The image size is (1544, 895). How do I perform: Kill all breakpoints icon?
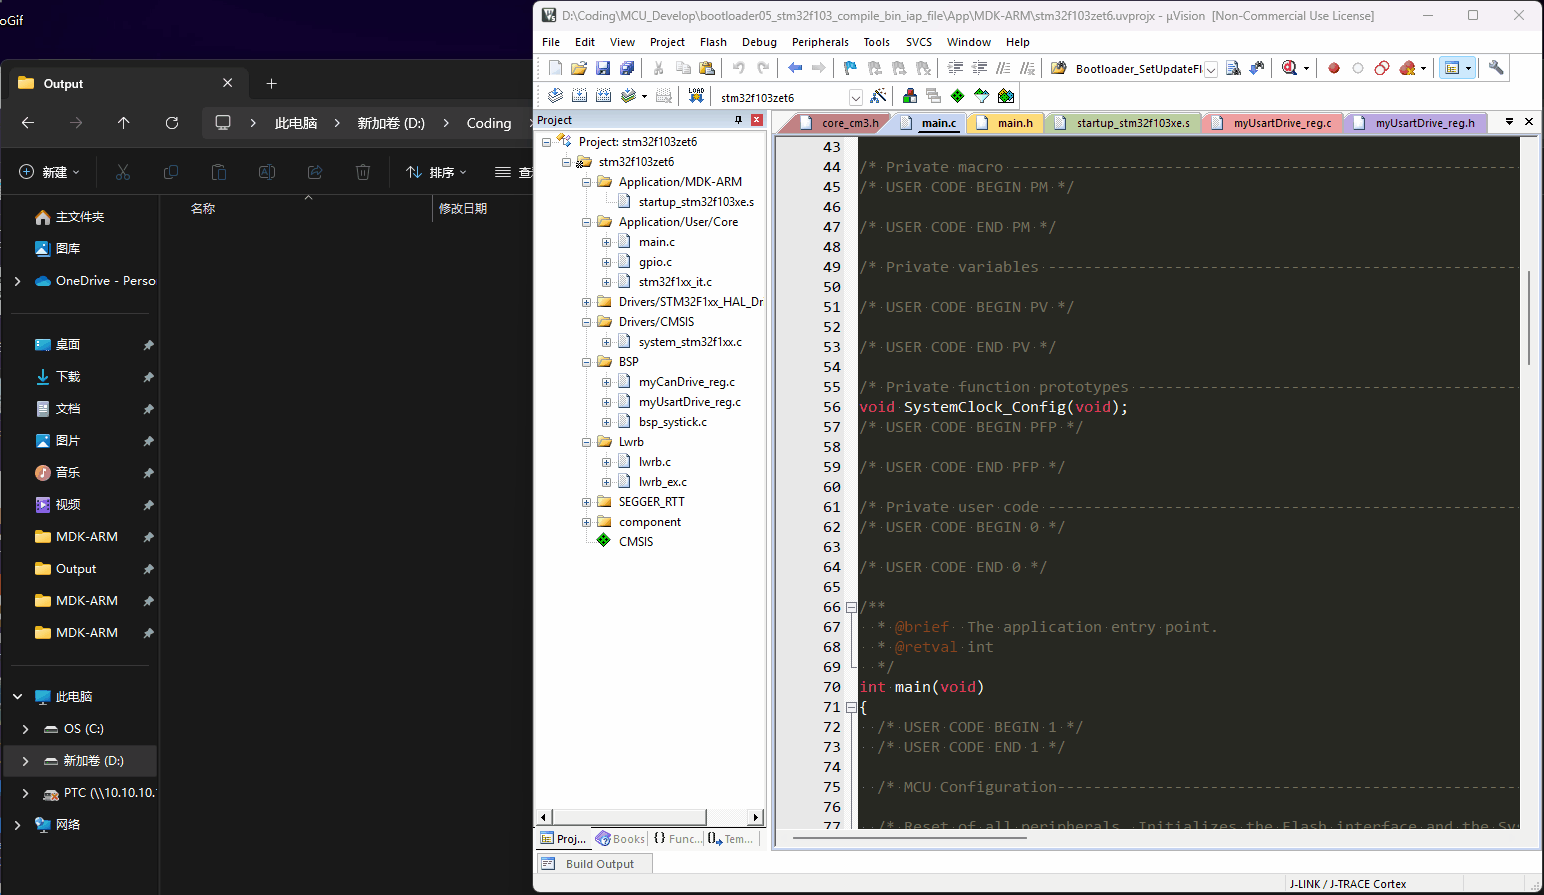1407,68
